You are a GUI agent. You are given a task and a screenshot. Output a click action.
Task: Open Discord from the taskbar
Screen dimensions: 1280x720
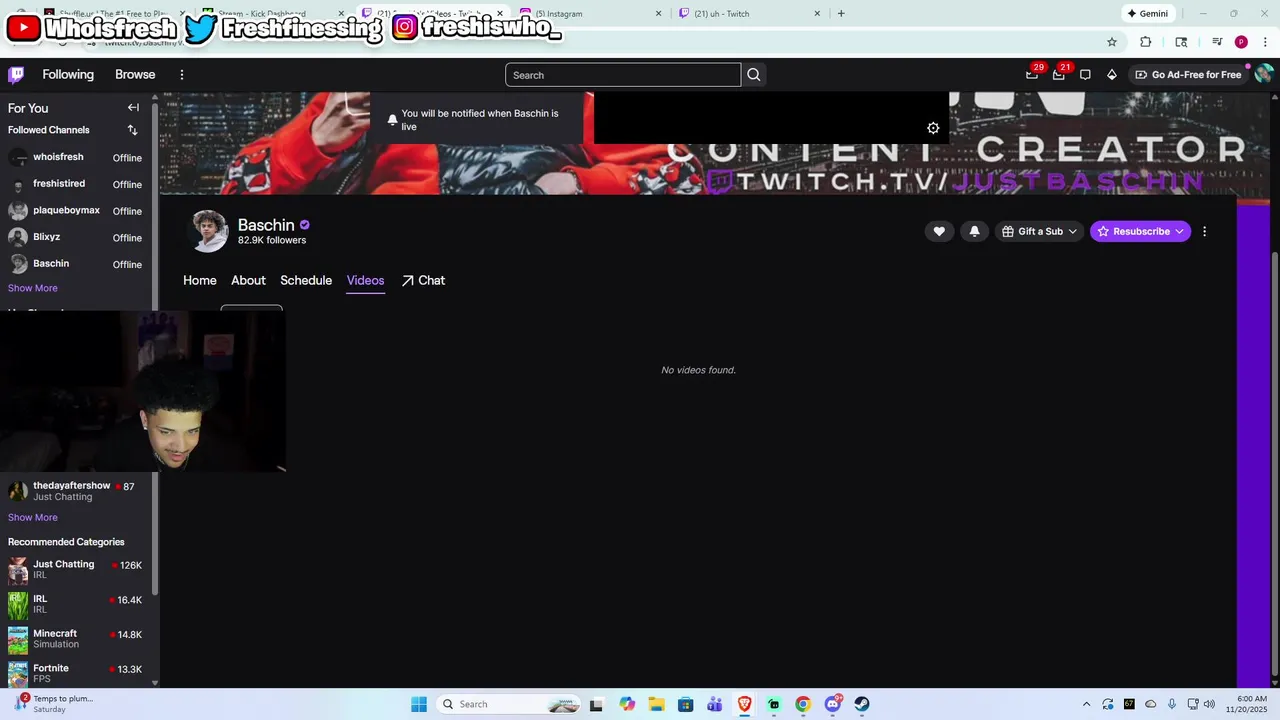pos(833,704)
